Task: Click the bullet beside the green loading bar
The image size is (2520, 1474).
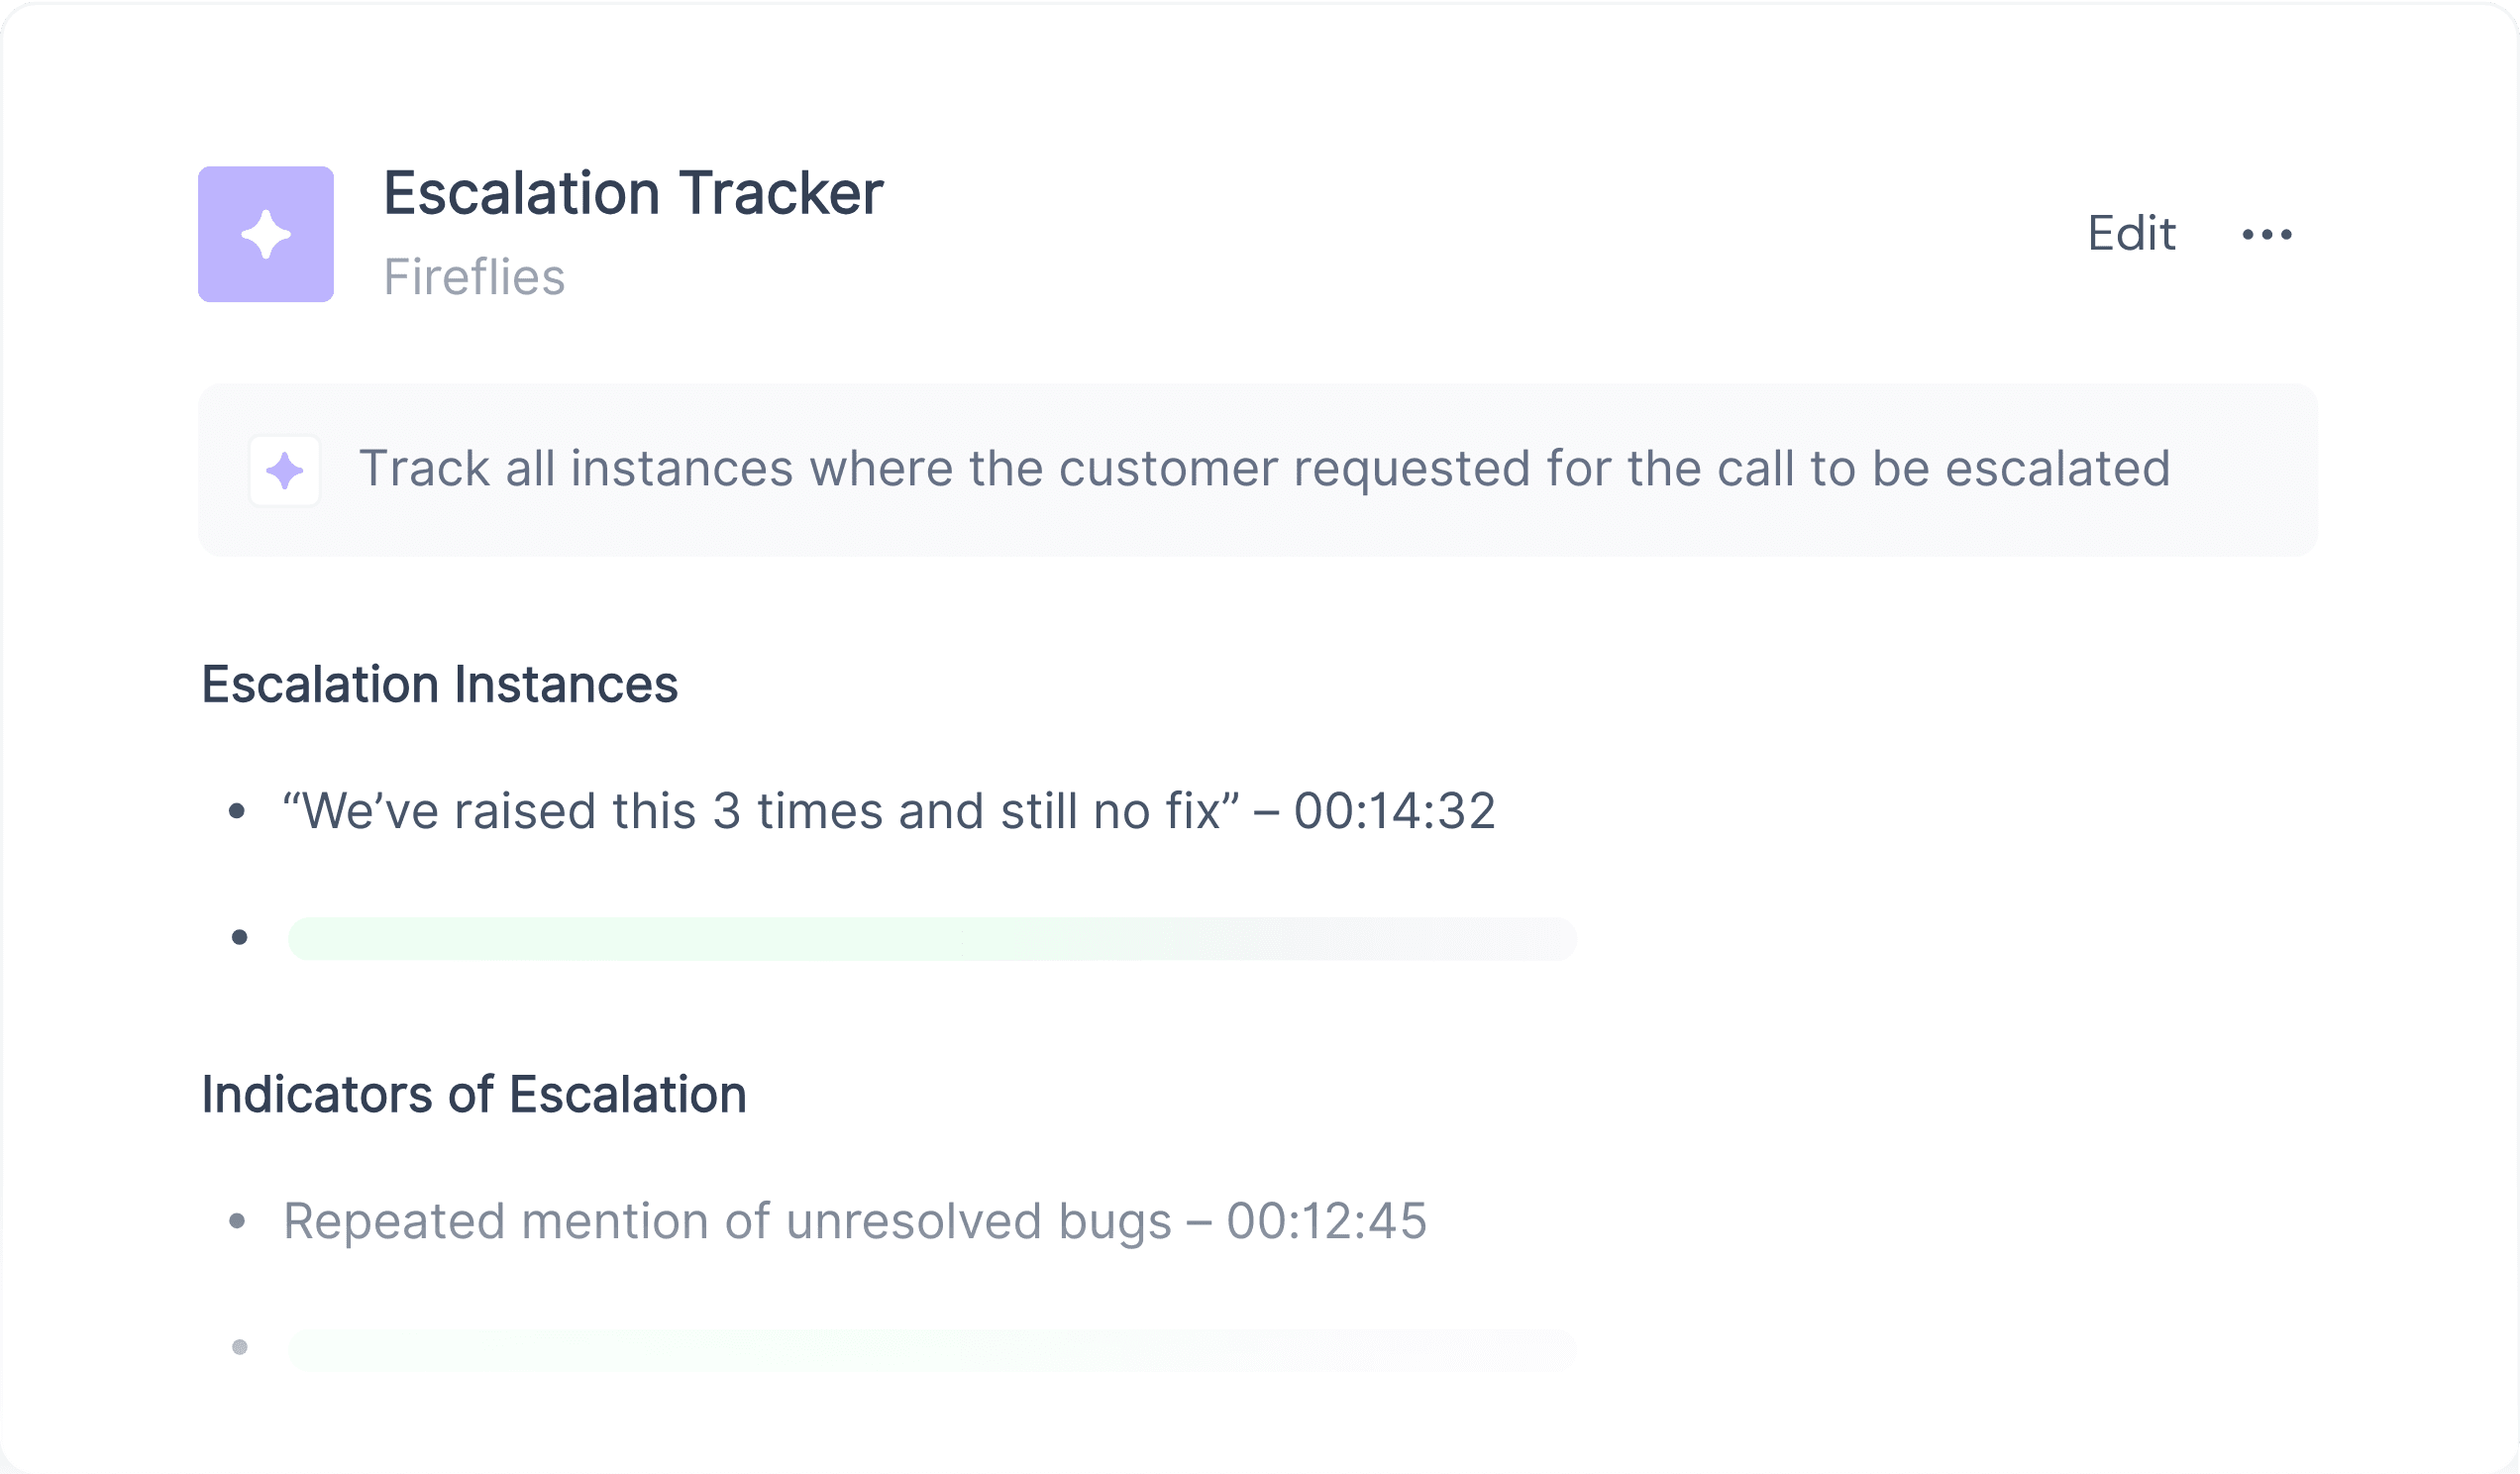Action: click(x=239, y=937)
